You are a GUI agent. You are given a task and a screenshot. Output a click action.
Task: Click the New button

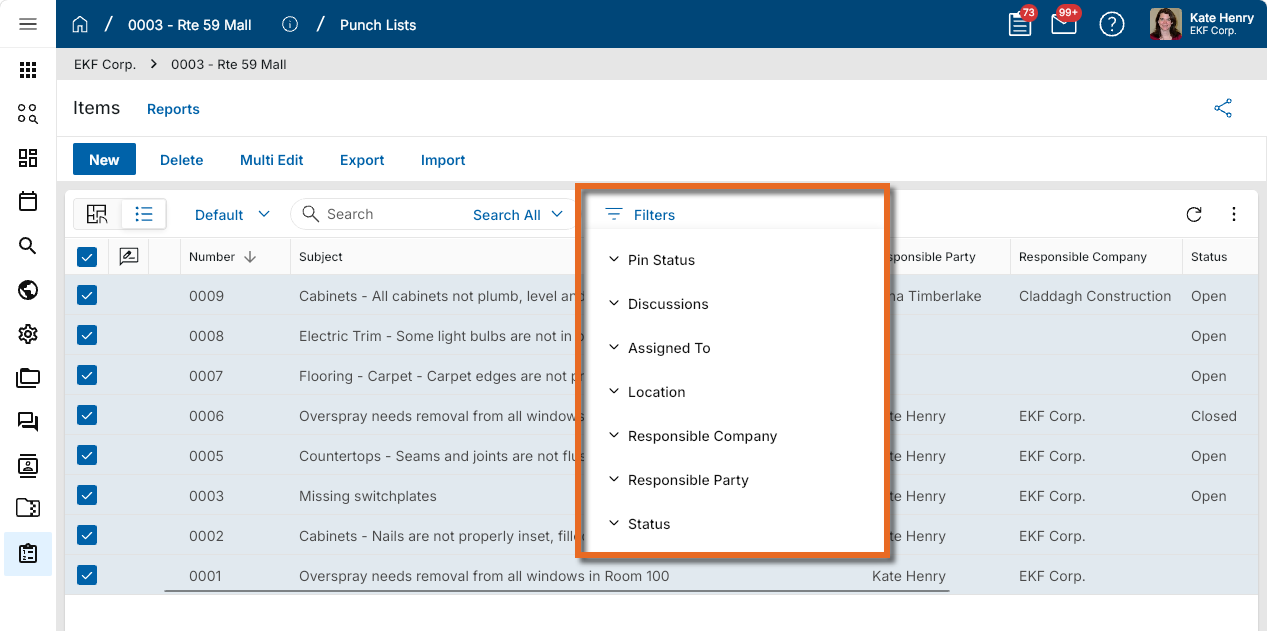click(x=104, y=160)
